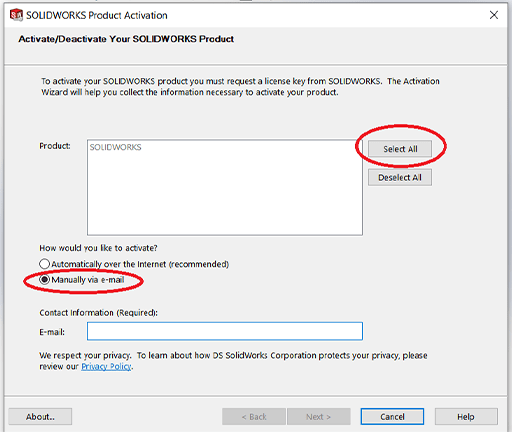Viewport: 512px width, 436px height.
Task: Choose the Manually via e-mail option
Action: [x=44, y=279]
